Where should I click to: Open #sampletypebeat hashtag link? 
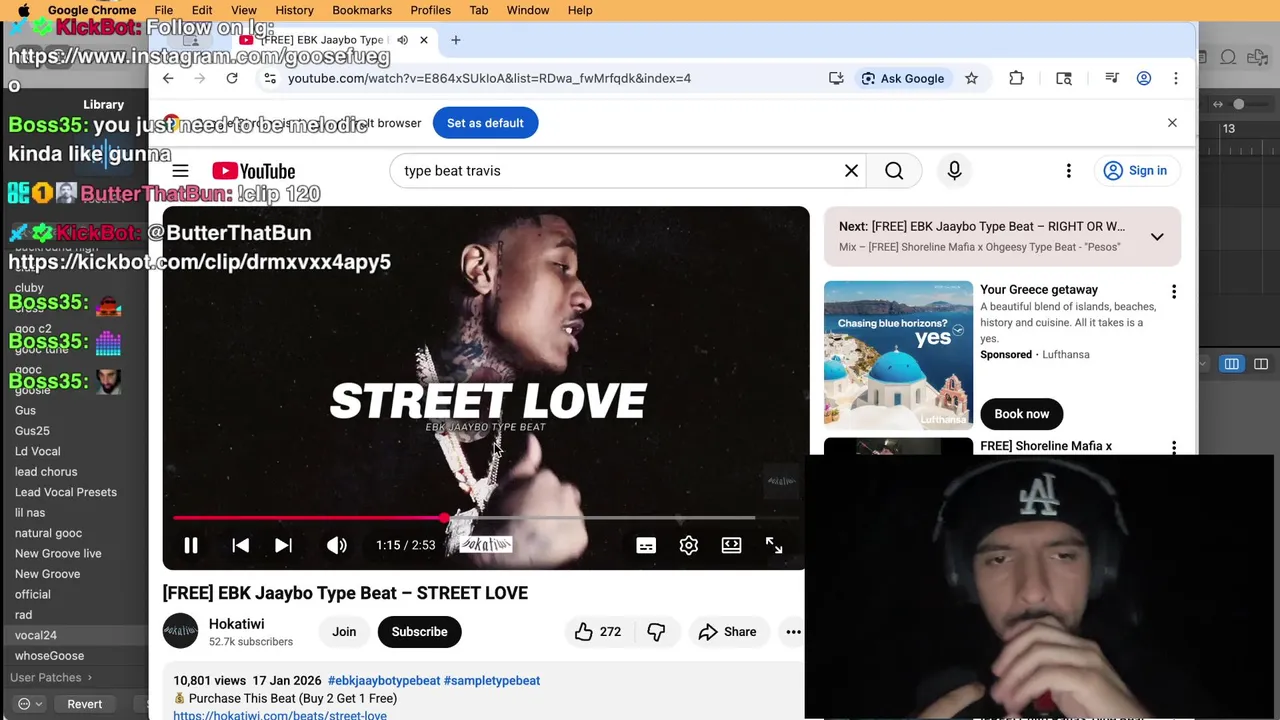[x=492, y=680]
